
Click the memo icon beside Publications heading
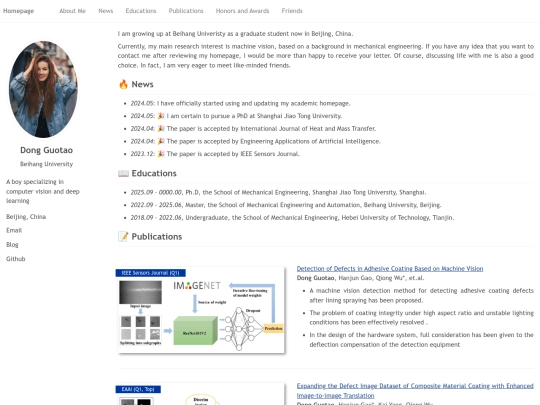pos(123,237)
